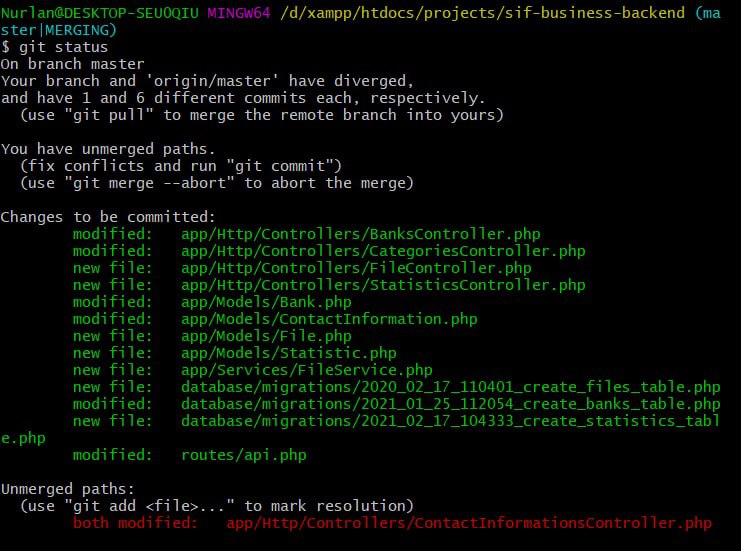Click 'Changes to be committed:' heading

(108, 217)
